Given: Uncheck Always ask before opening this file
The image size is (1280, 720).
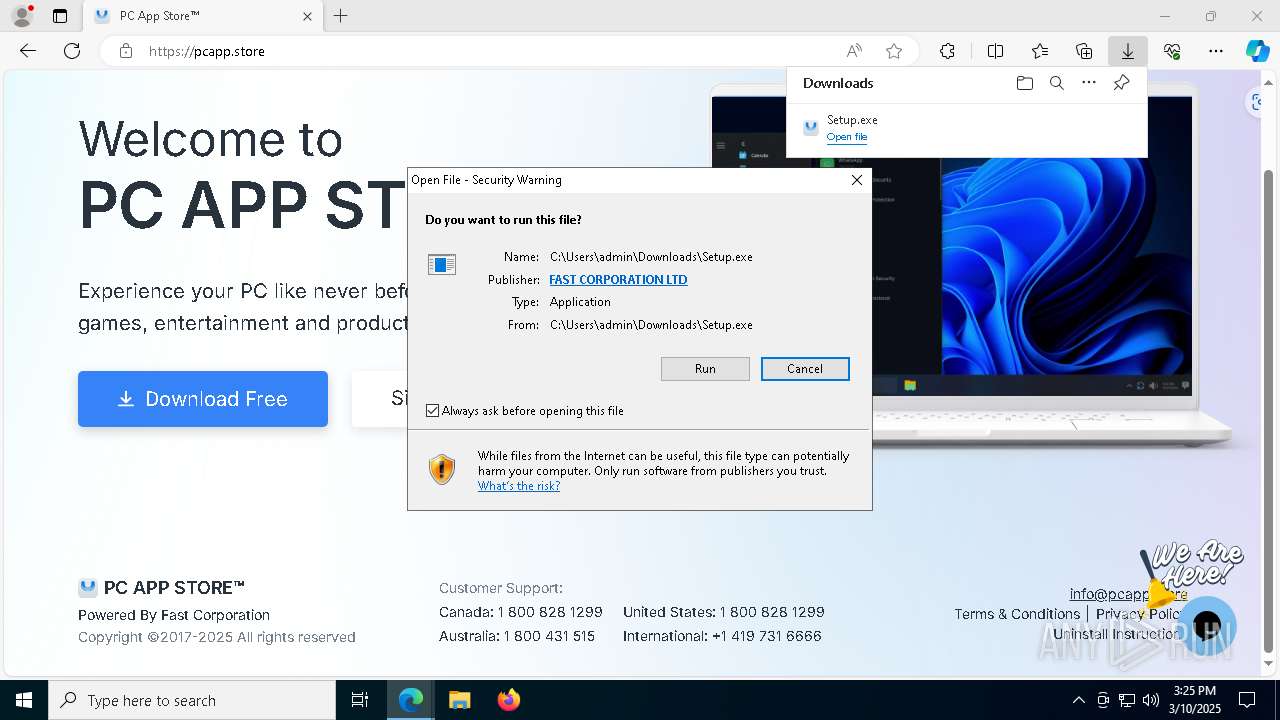Looking at the screenshot, I should click(x=432, y=411).
